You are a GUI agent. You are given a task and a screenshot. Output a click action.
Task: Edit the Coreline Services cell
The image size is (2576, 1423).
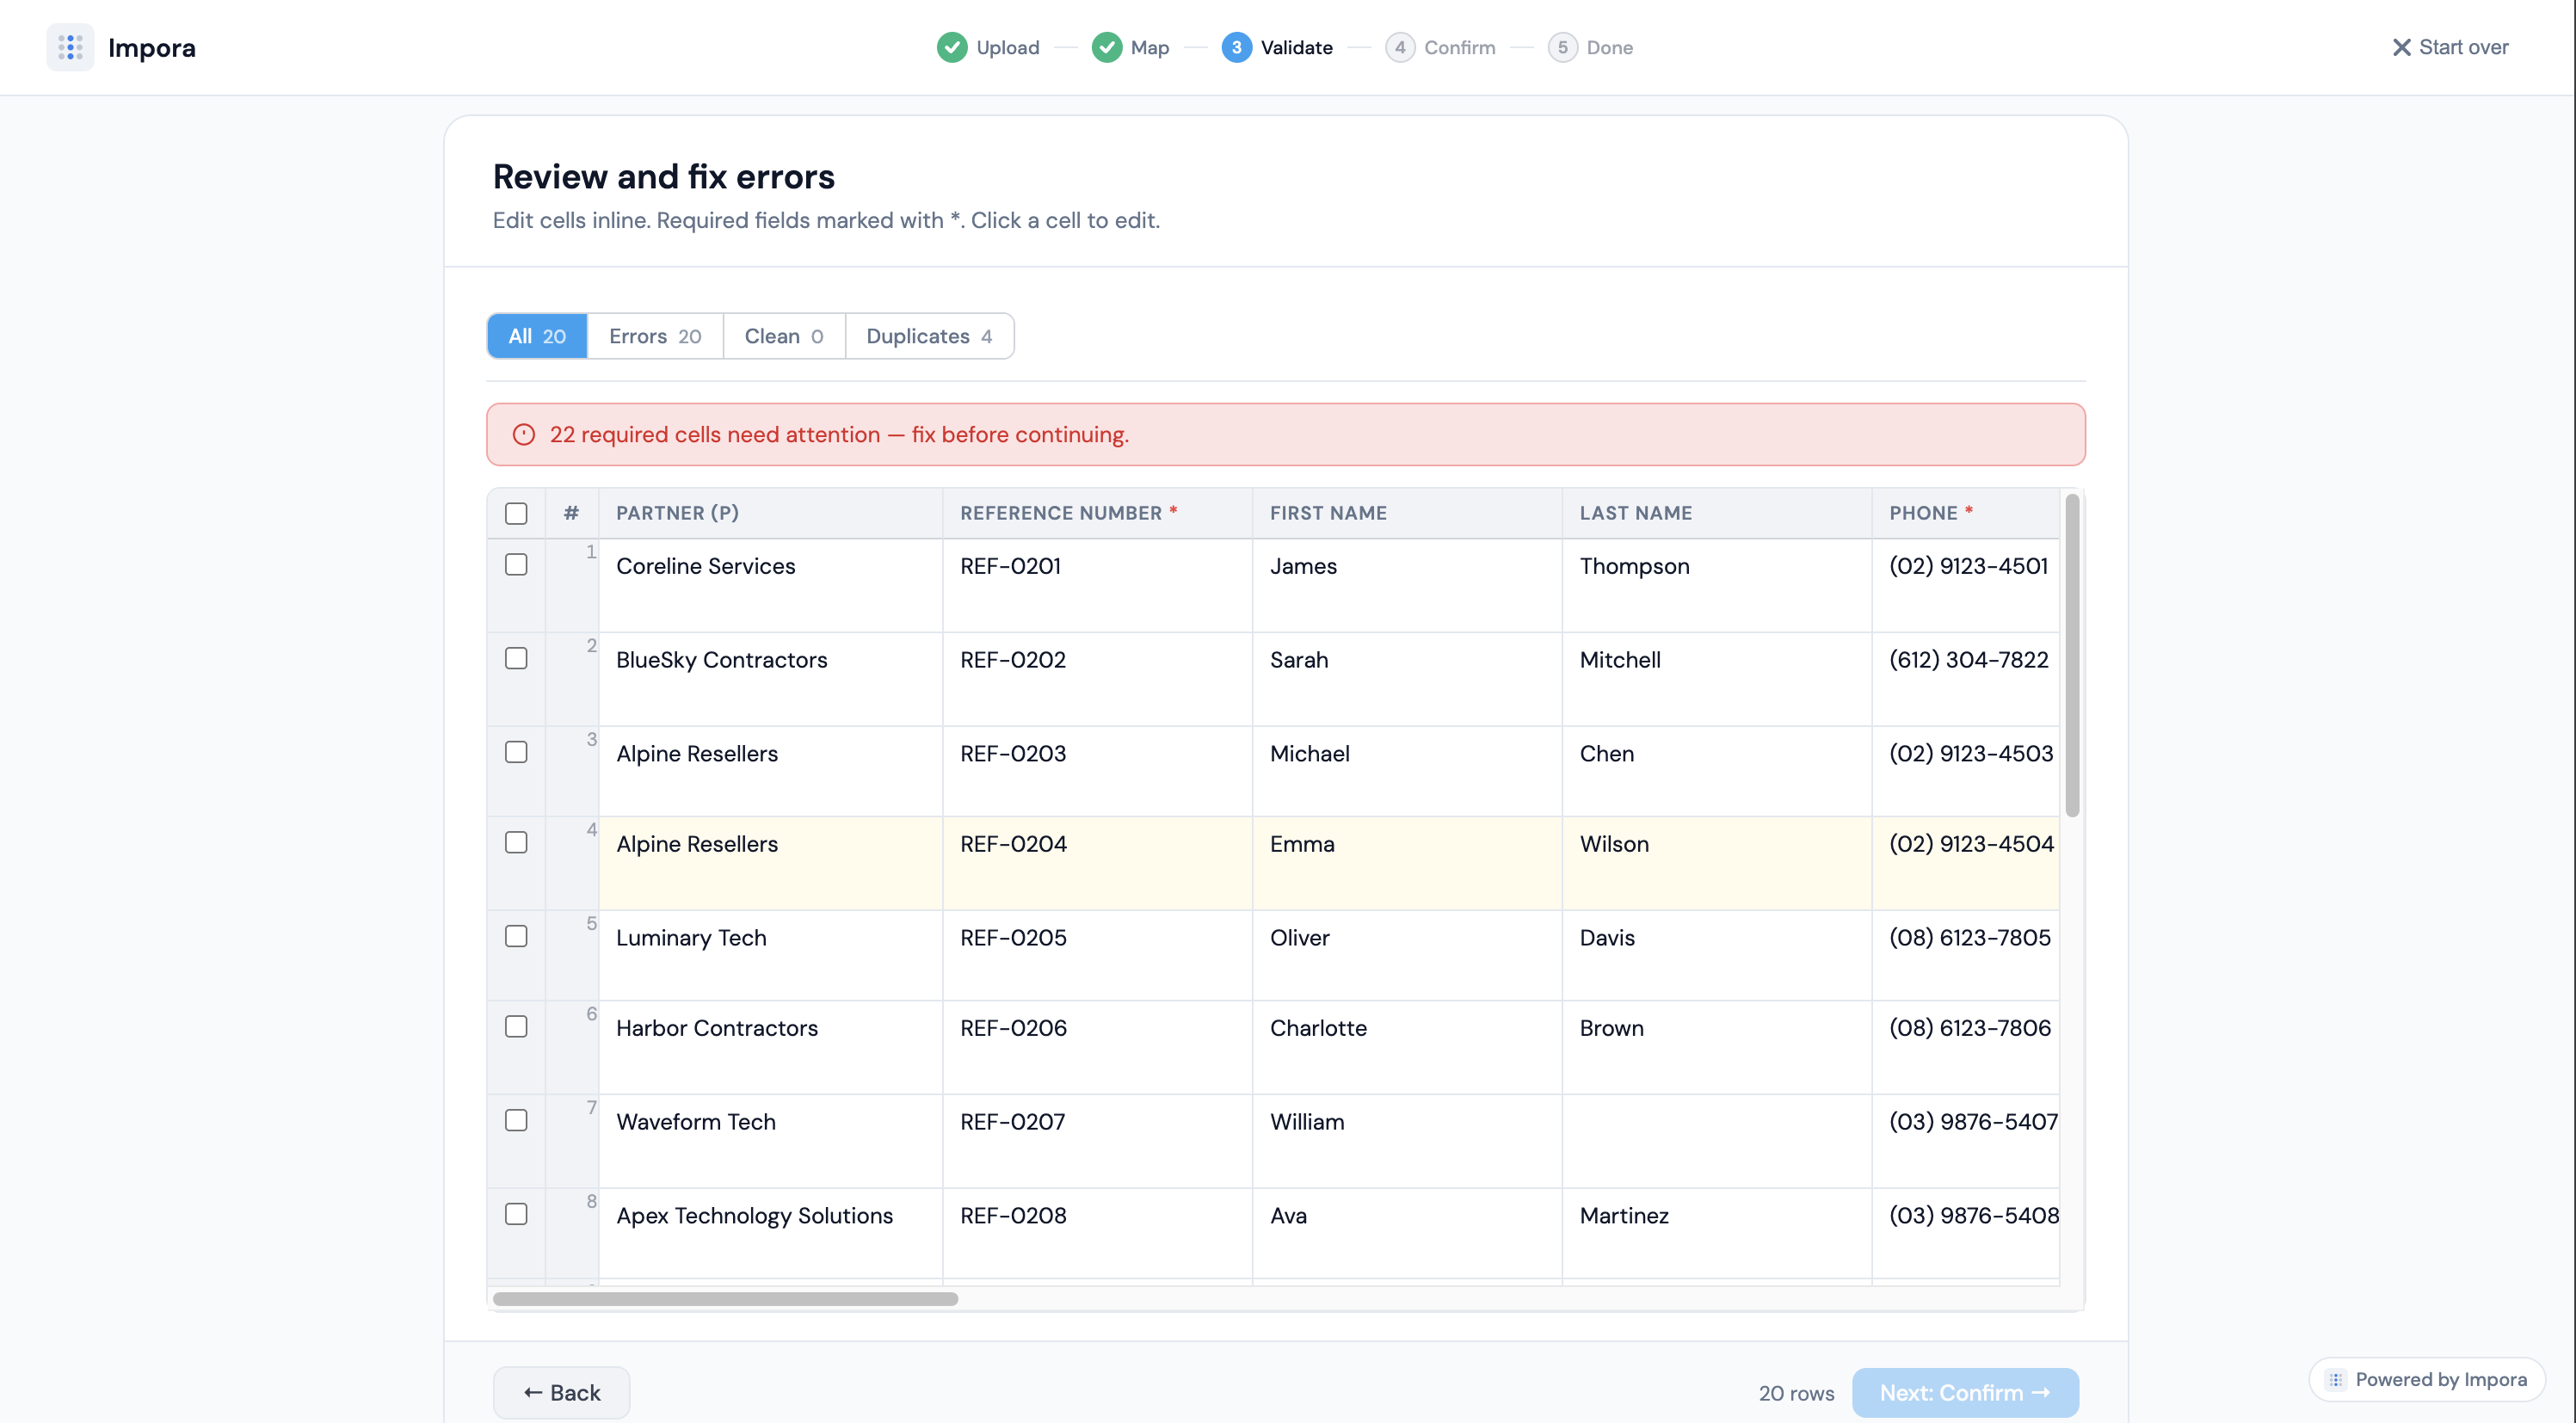[x=770, y=585]
